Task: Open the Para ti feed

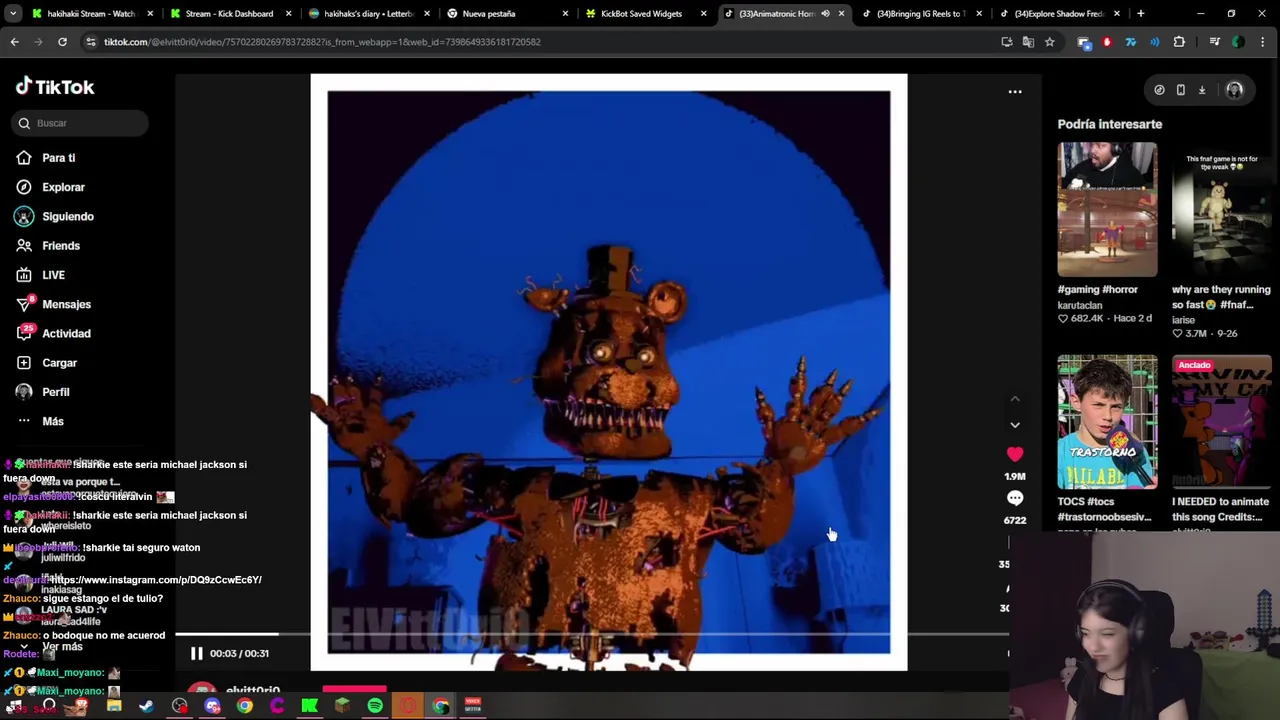Action: pyautogui.click(x=58, y=158)
